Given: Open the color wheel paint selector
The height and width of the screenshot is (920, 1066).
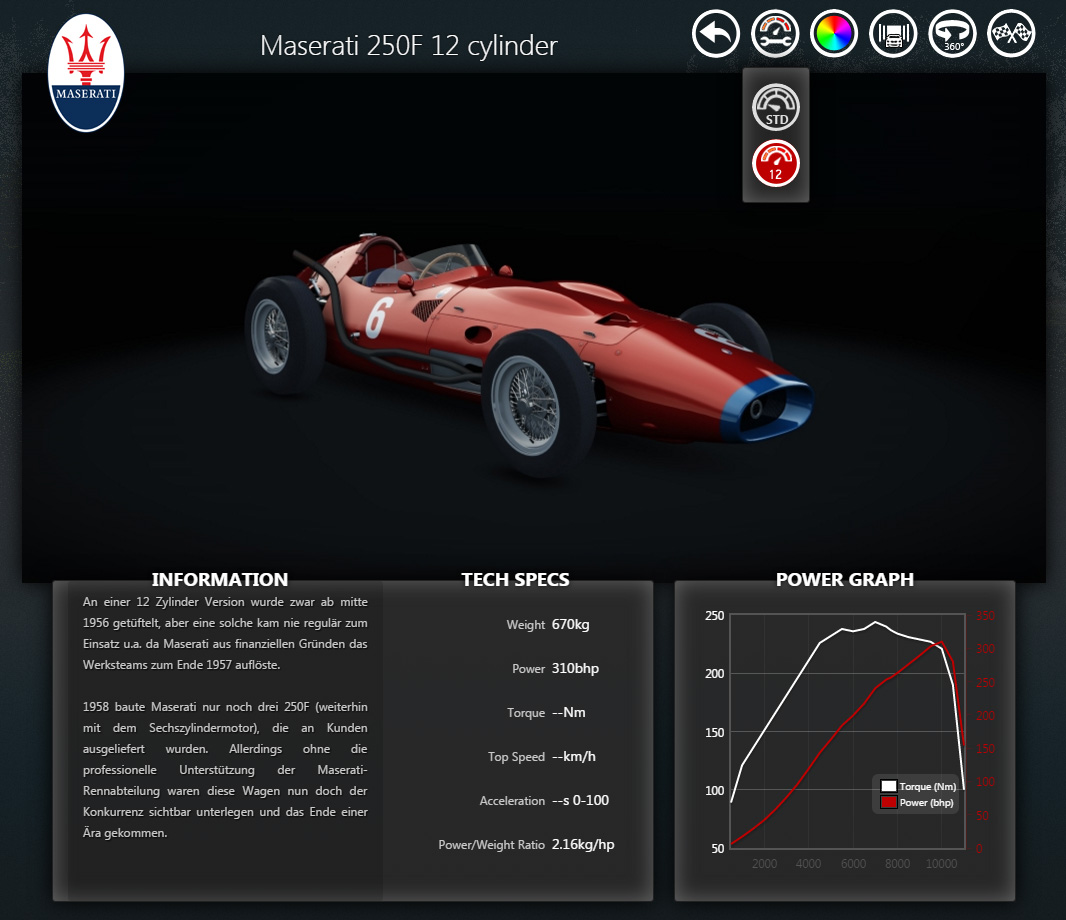Looking at the screenshot, I should (834, 33).
